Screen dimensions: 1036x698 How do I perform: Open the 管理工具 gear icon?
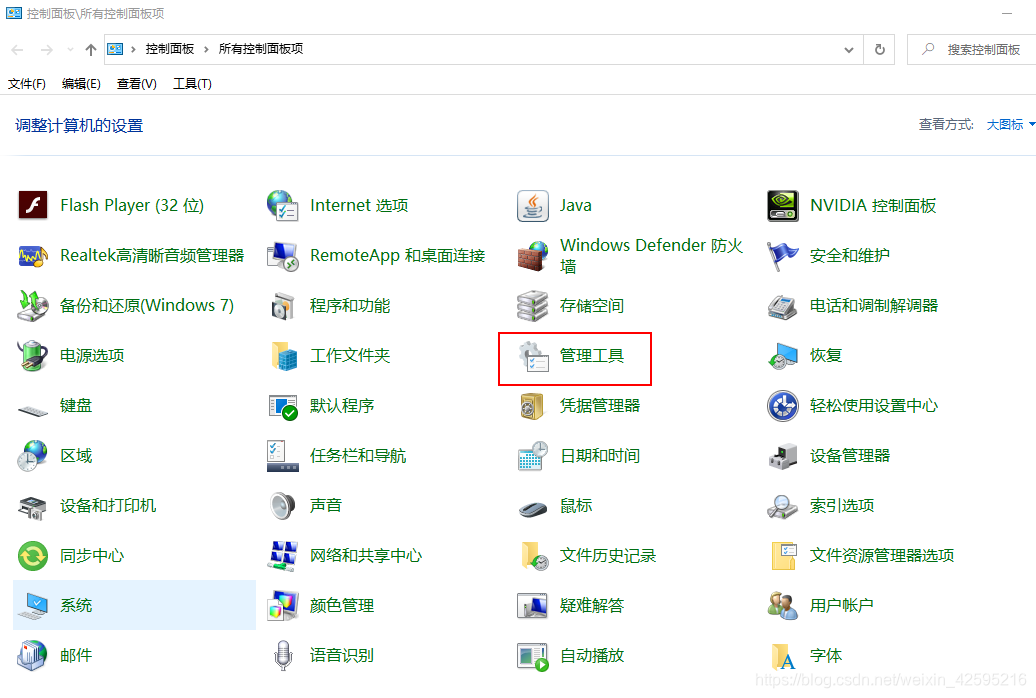click(533, 356)
